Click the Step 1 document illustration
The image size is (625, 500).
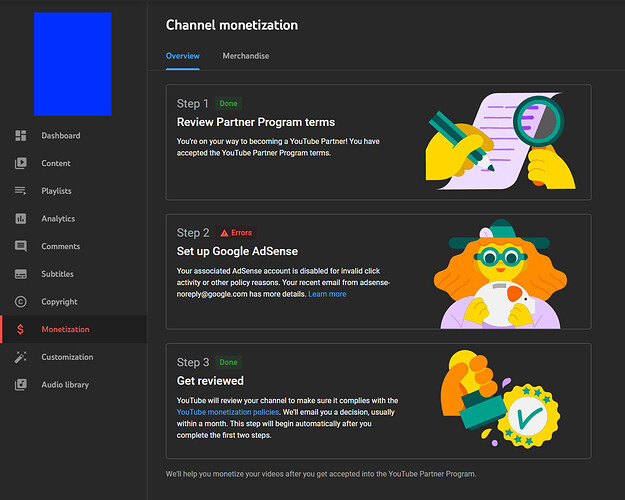[501, 141]
